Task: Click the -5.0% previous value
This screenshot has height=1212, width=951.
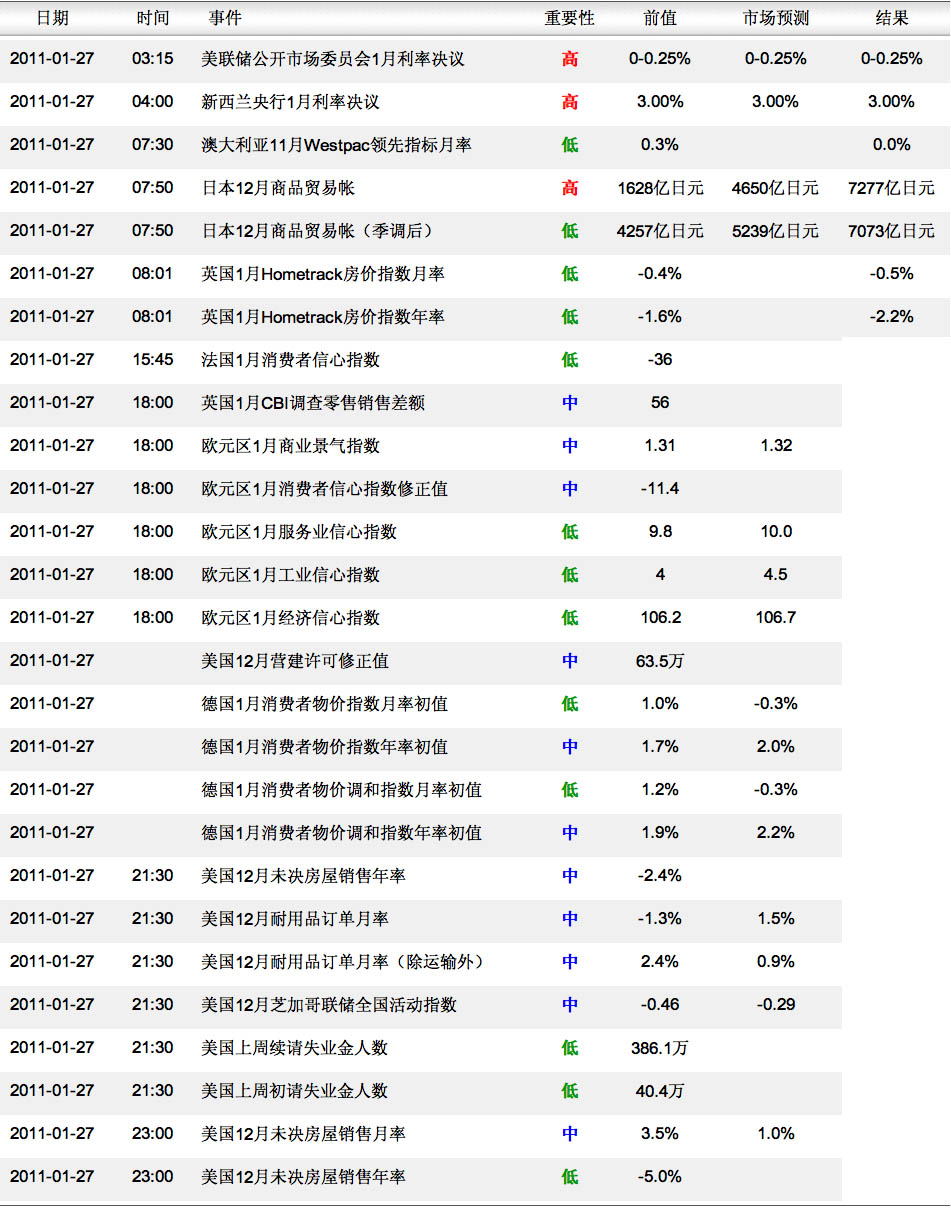Action: click(660, 1177)
